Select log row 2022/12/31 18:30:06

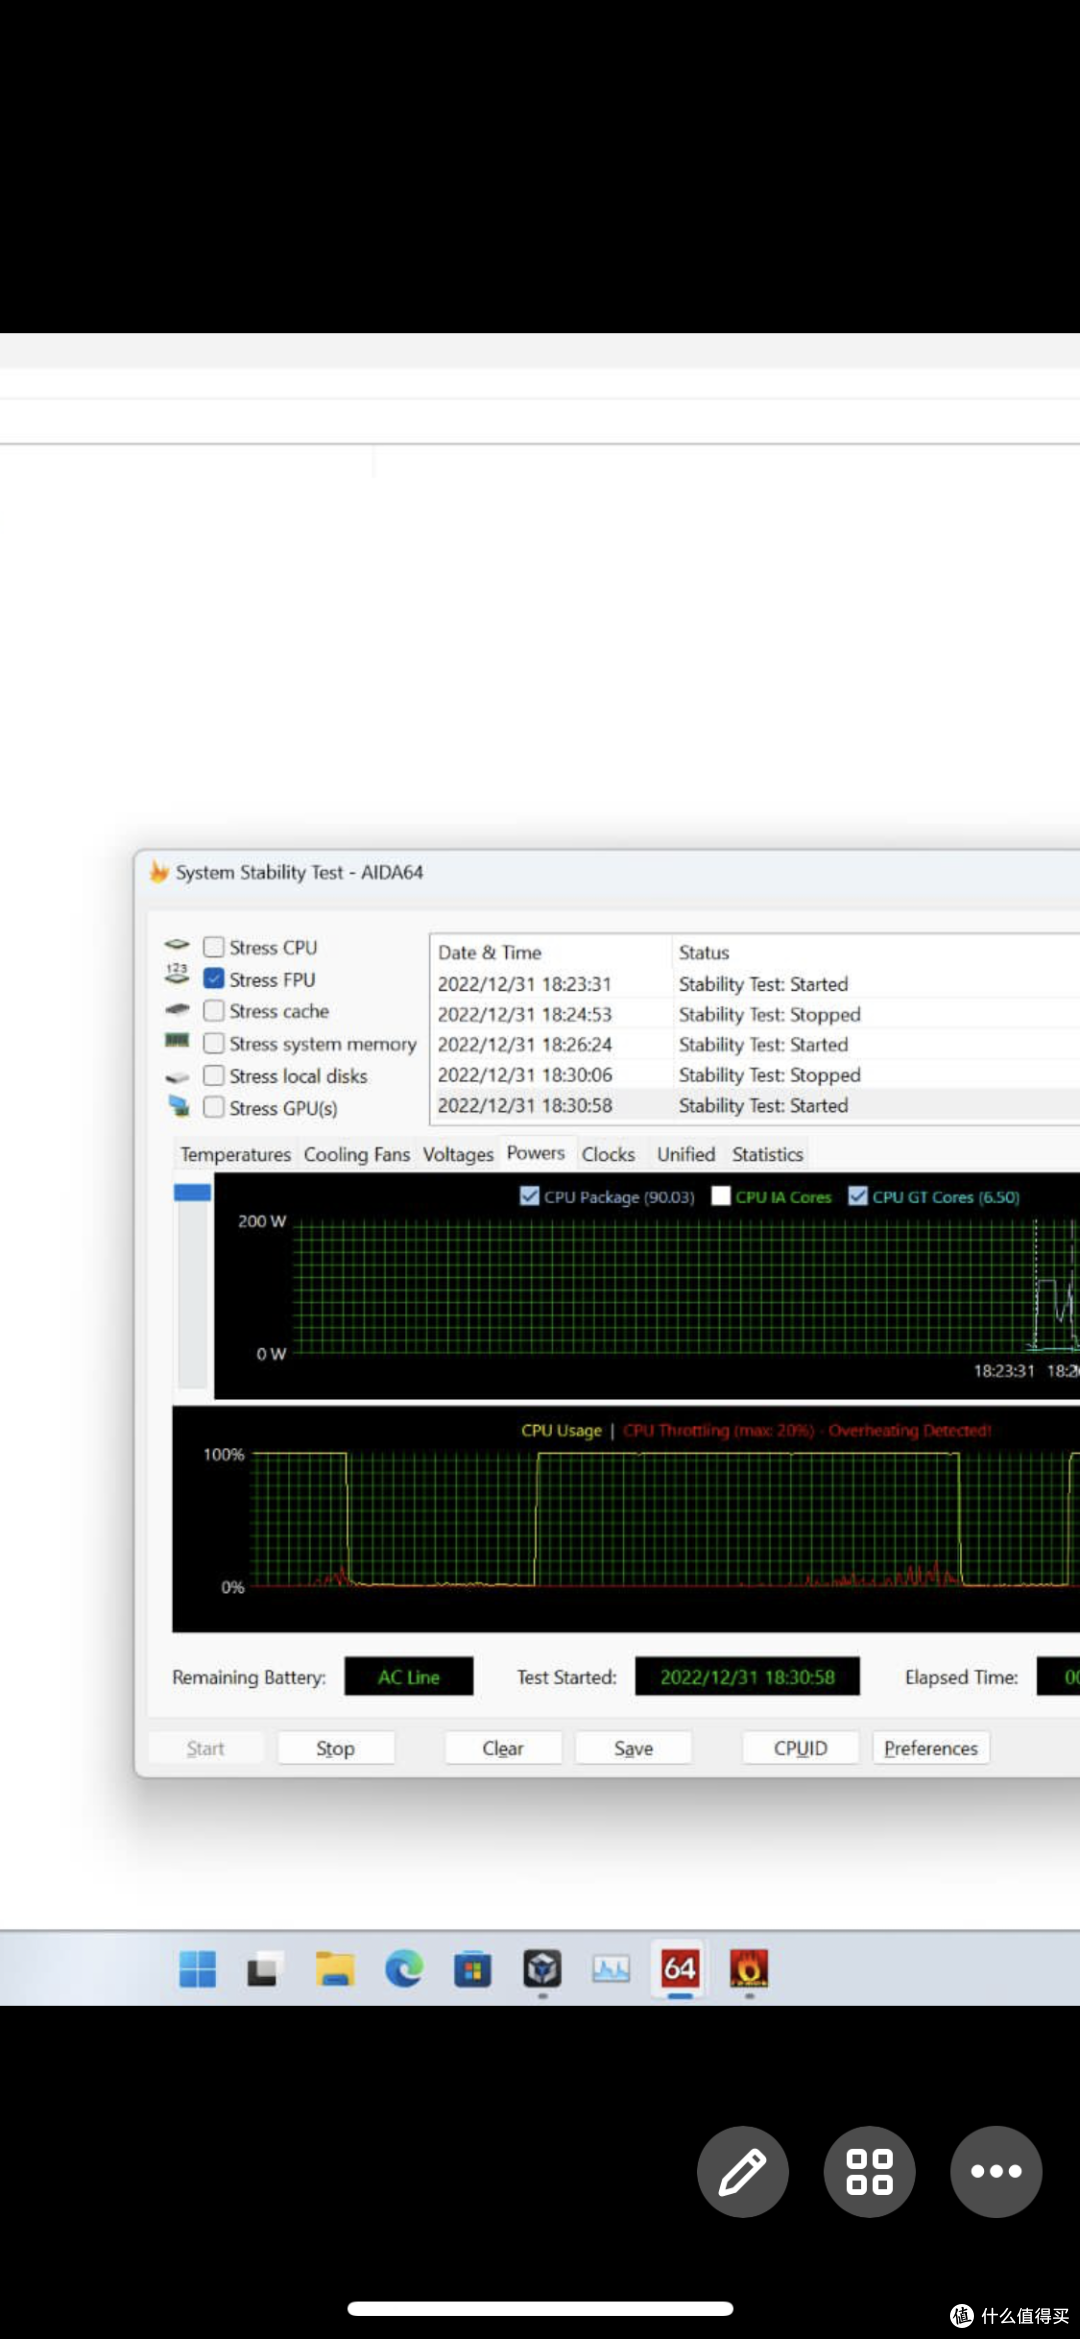click(x=755, y=1075)
